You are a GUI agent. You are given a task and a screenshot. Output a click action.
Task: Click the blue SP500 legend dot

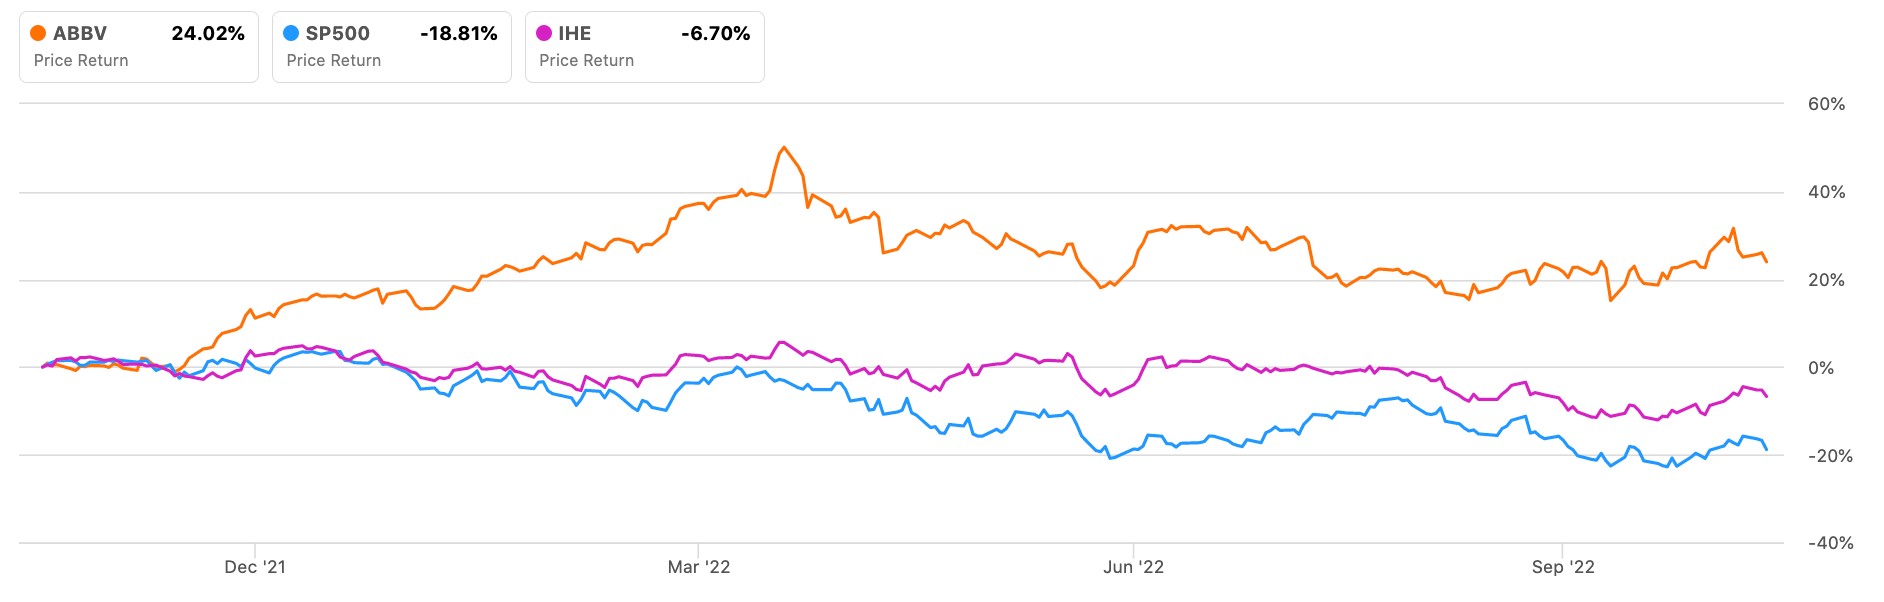[291, 33]
